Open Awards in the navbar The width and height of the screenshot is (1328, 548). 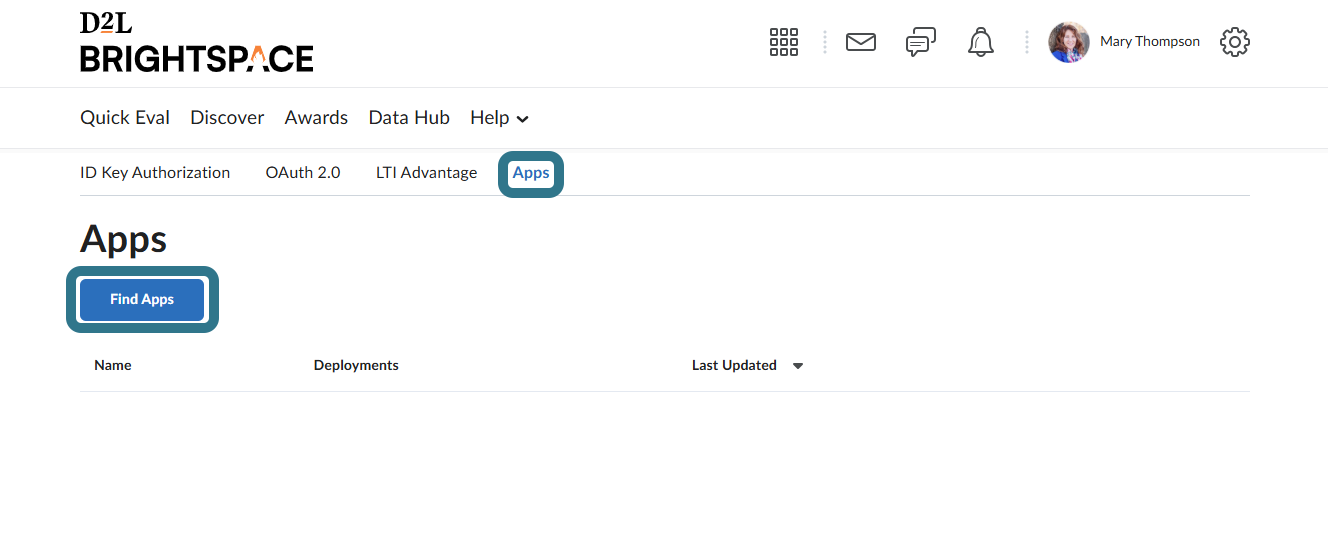coord(316,118)
